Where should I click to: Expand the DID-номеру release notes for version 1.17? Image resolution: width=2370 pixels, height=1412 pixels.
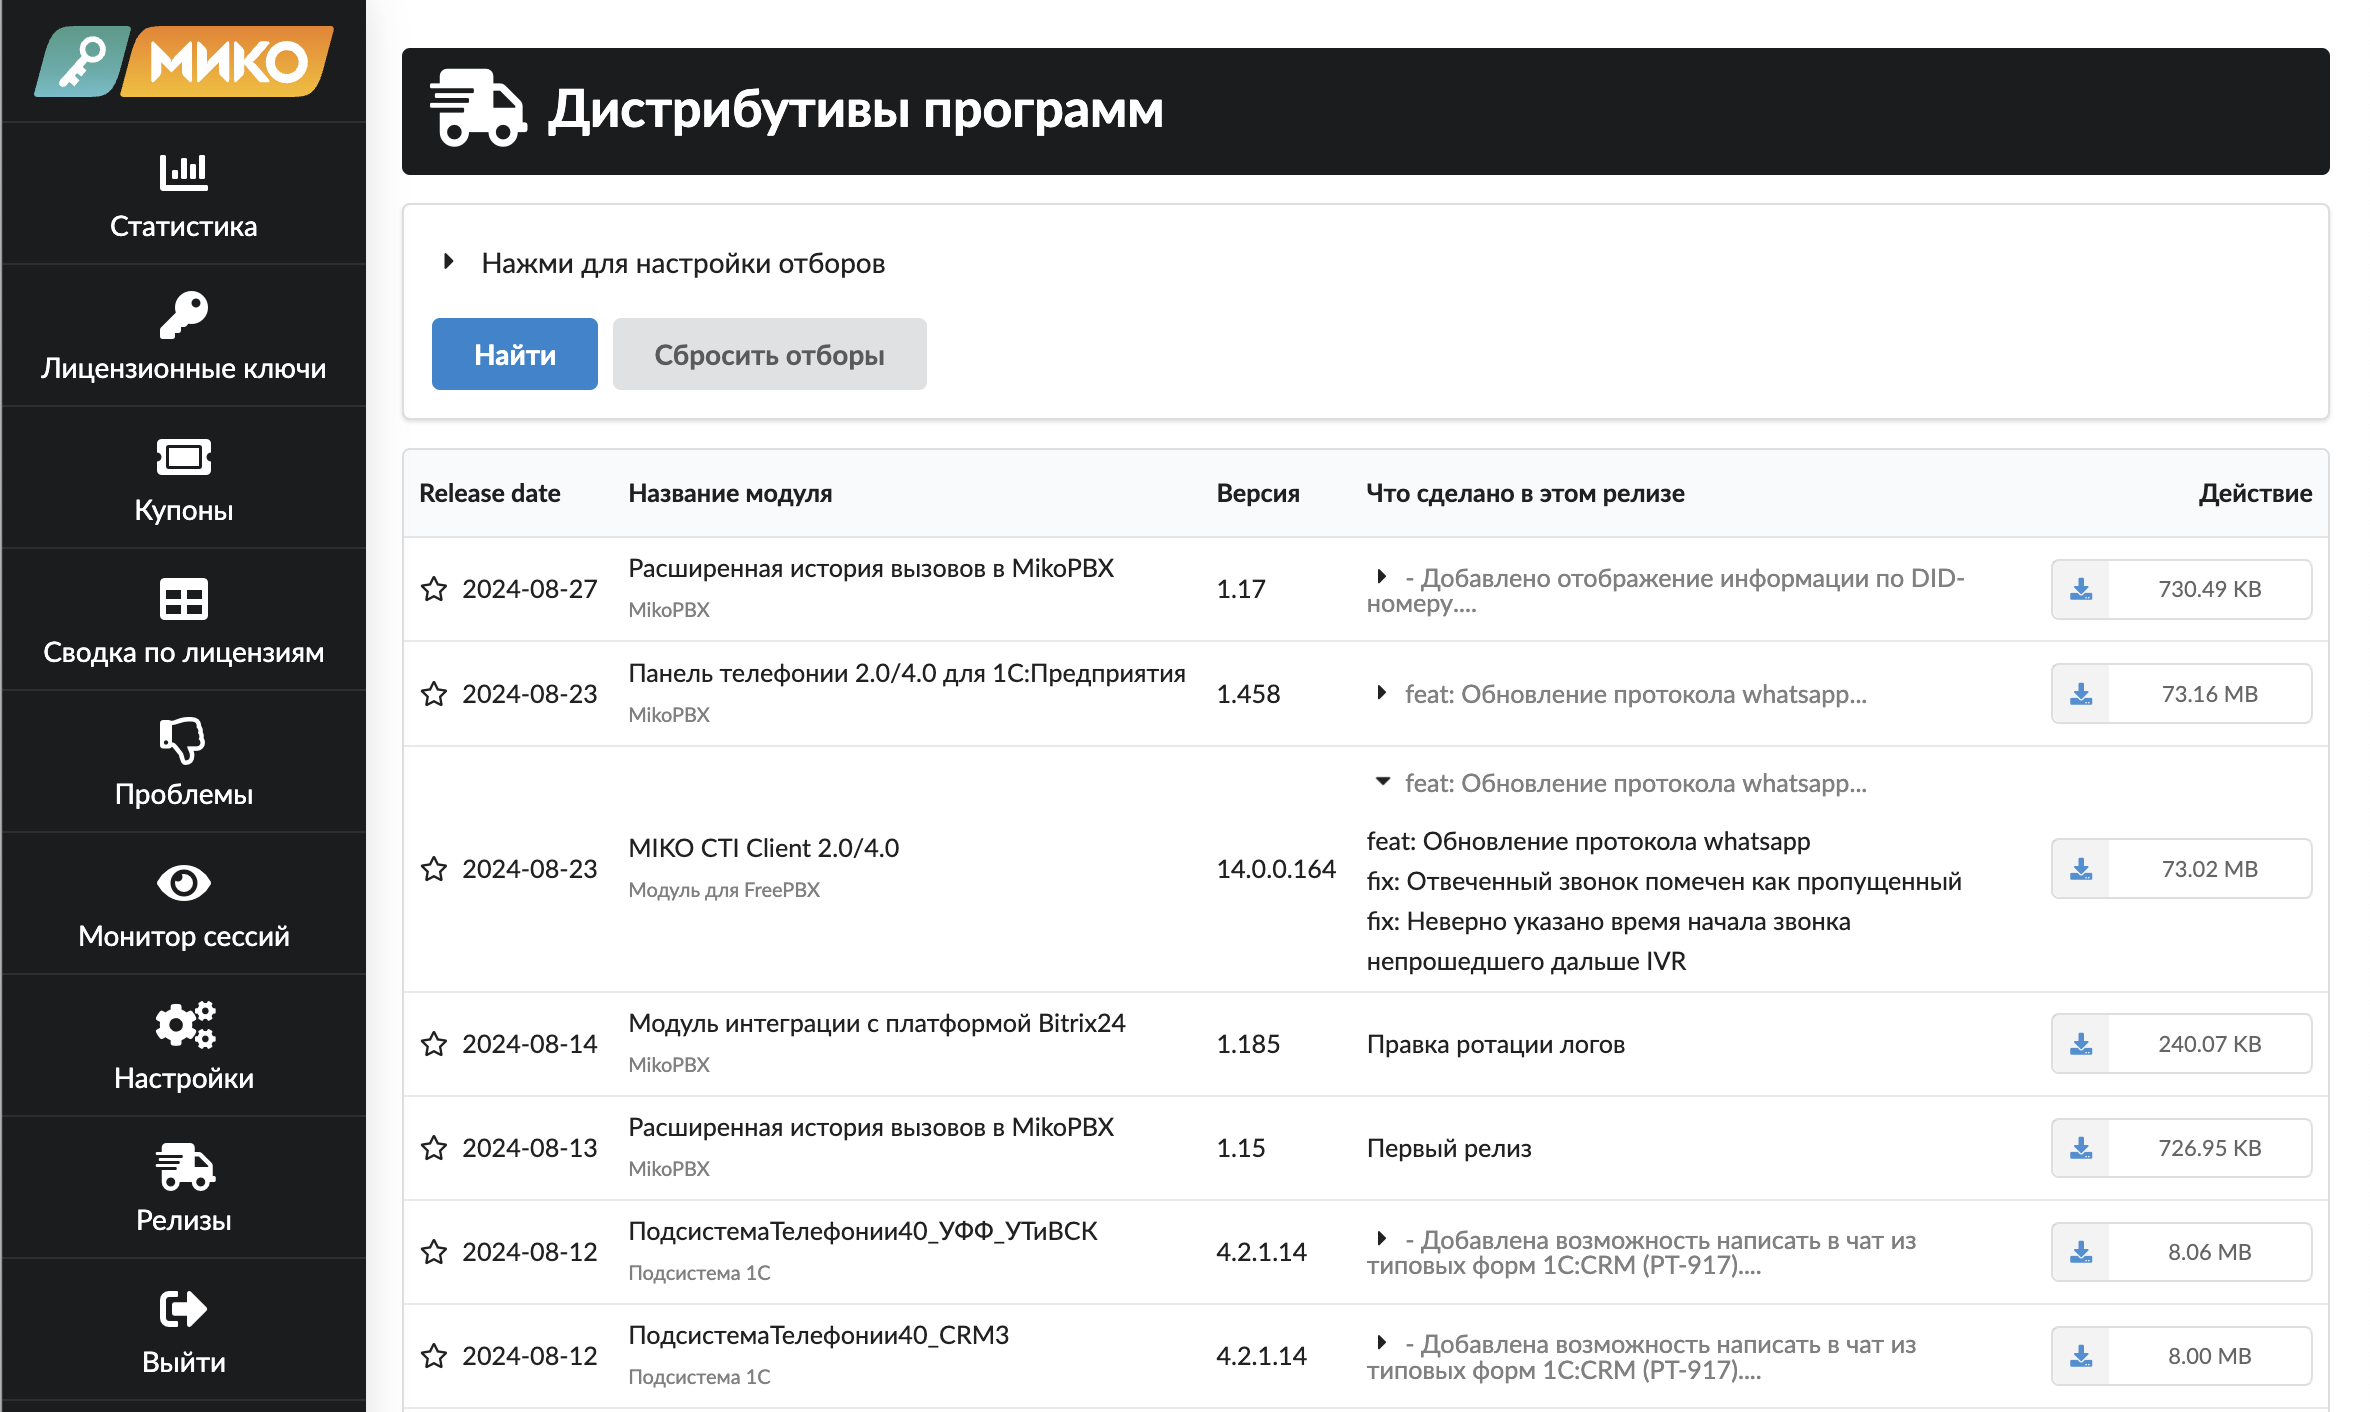point(1381,577)
